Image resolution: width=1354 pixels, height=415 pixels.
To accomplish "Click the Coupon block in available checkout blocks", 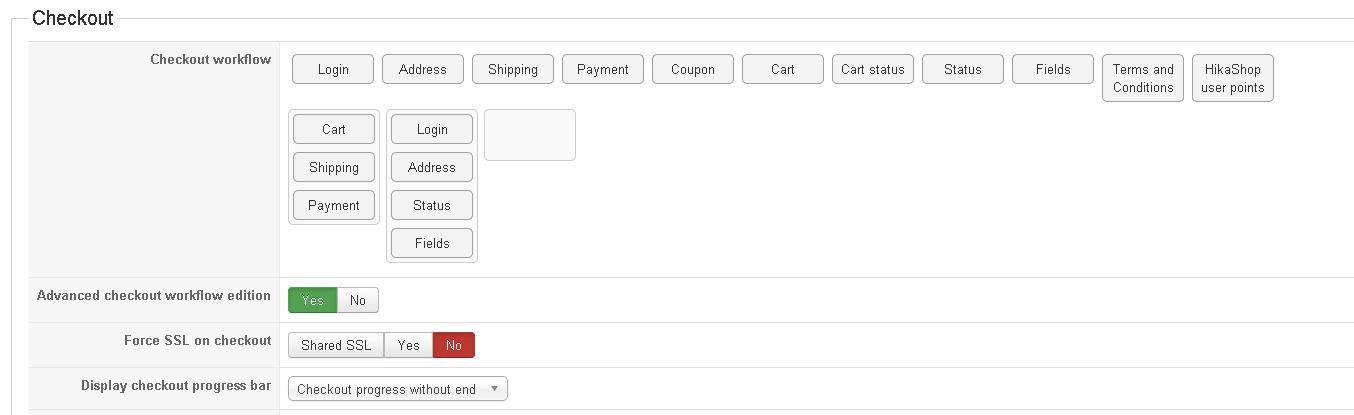I will (x=693, y=69).
